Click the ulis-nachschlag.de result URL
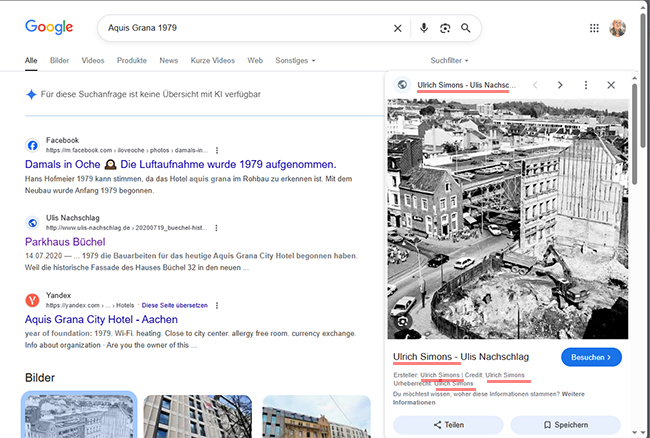The width and height of the screenshot is (650, 438). pos(126,228)
